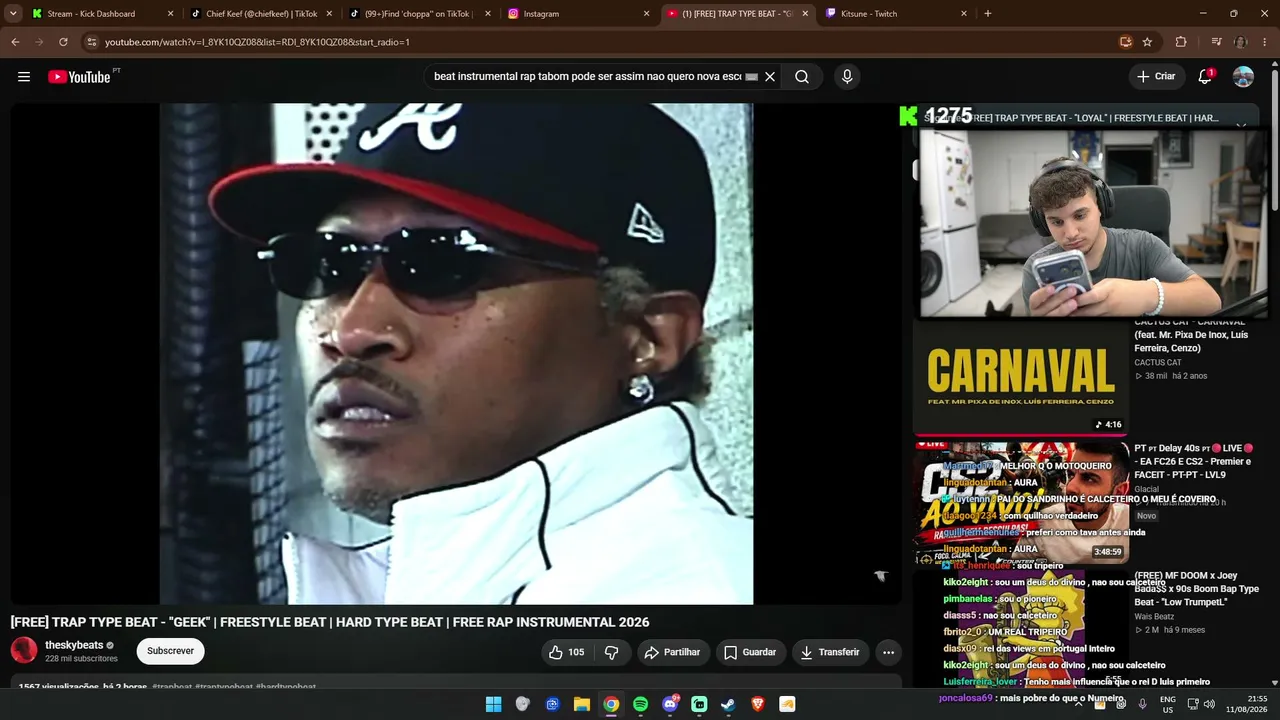Download video with Transferir button
Viewport: 1280px width, 720px height.
(x=830, y=652)
